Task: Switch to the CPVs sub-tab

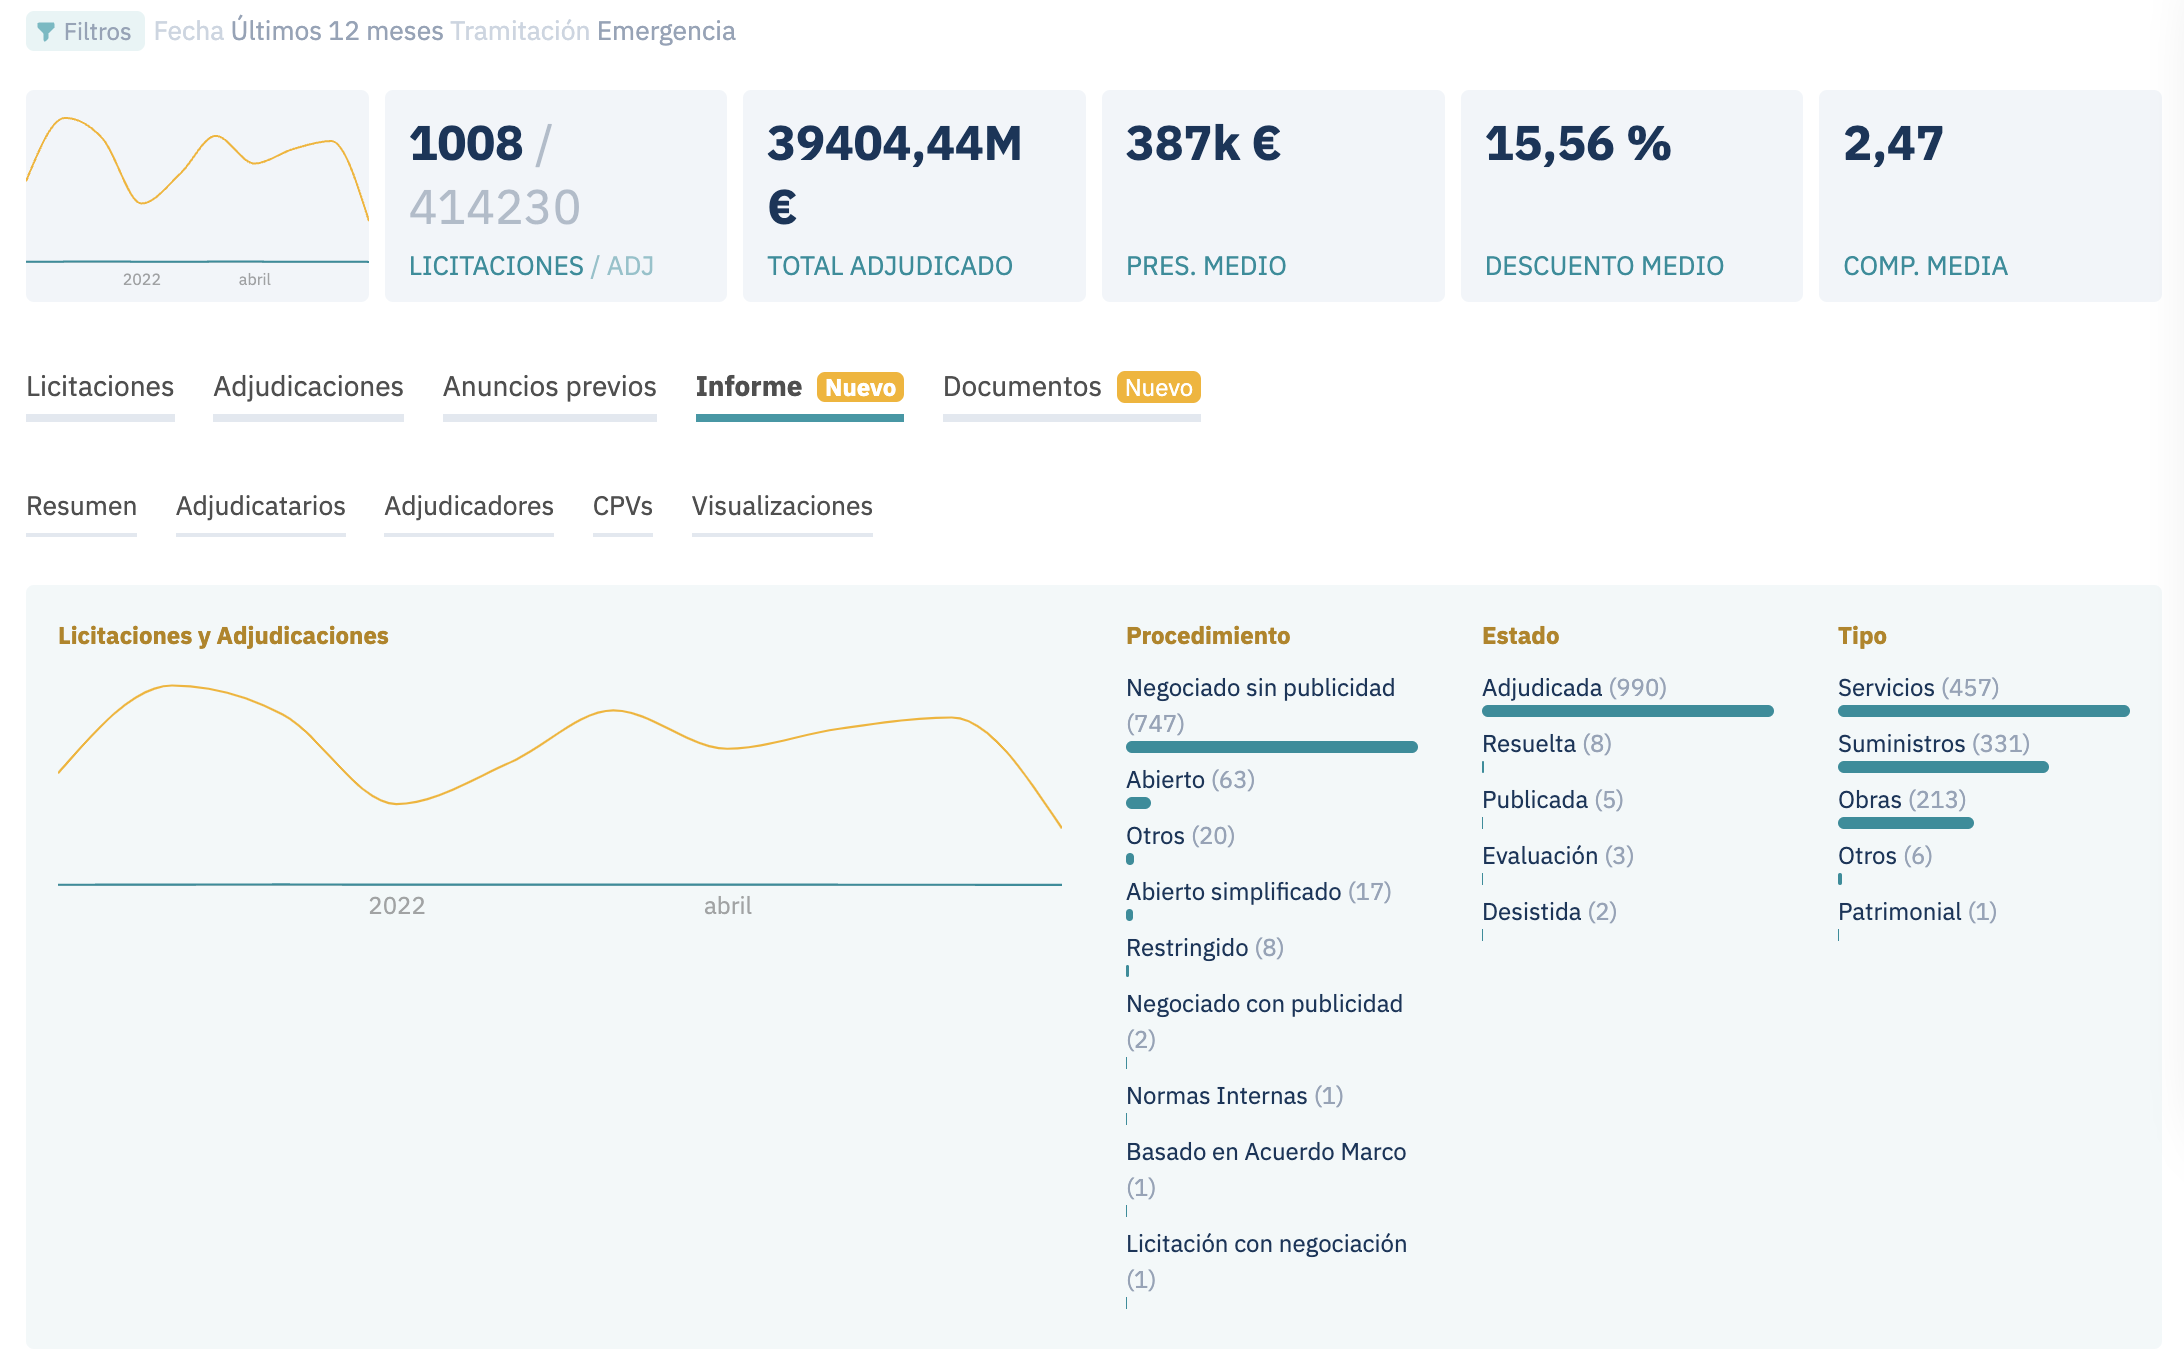Action: pyautogui.click(x=622, y=506)
